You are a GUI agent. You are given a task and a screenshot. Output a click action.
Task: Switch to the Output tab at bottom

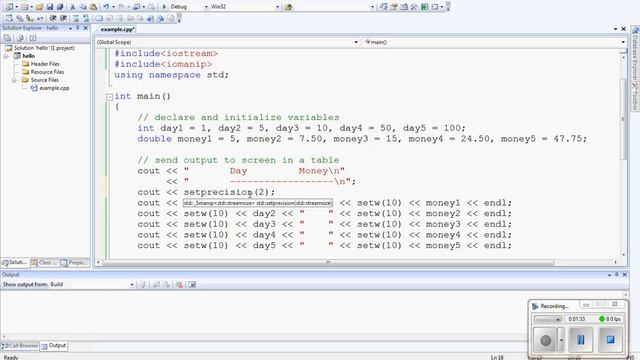tap(53, 346)
